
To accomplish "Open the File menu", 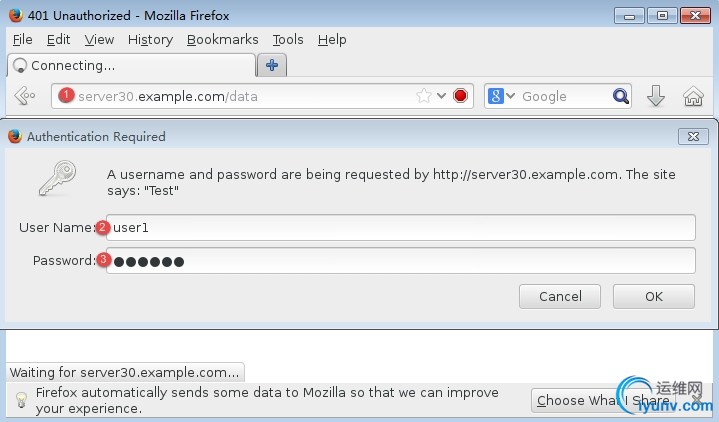I will point(22,39).
